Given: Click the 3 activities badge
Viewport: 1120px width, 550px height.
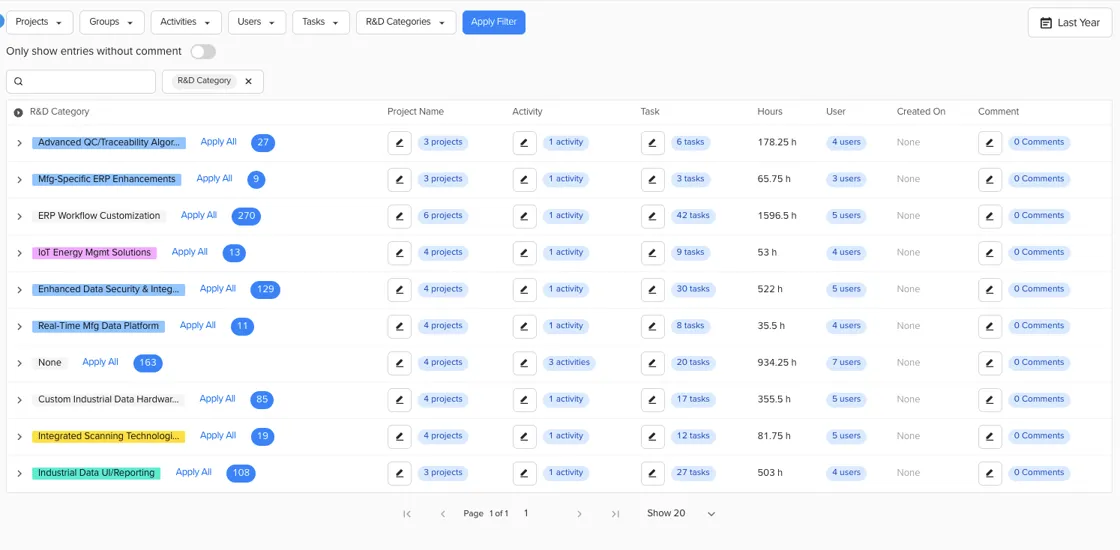Looking at the screenshot, I should [x=569, y=363].
